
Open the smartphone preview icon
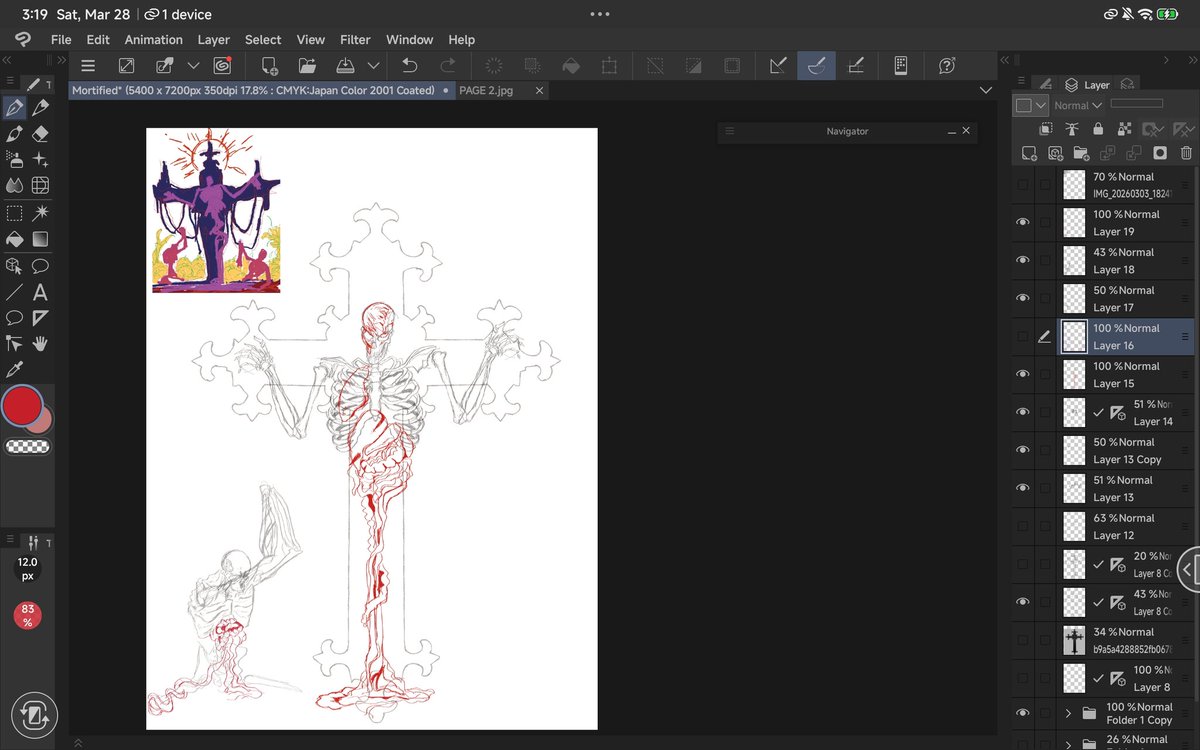[x=900, y=66]
